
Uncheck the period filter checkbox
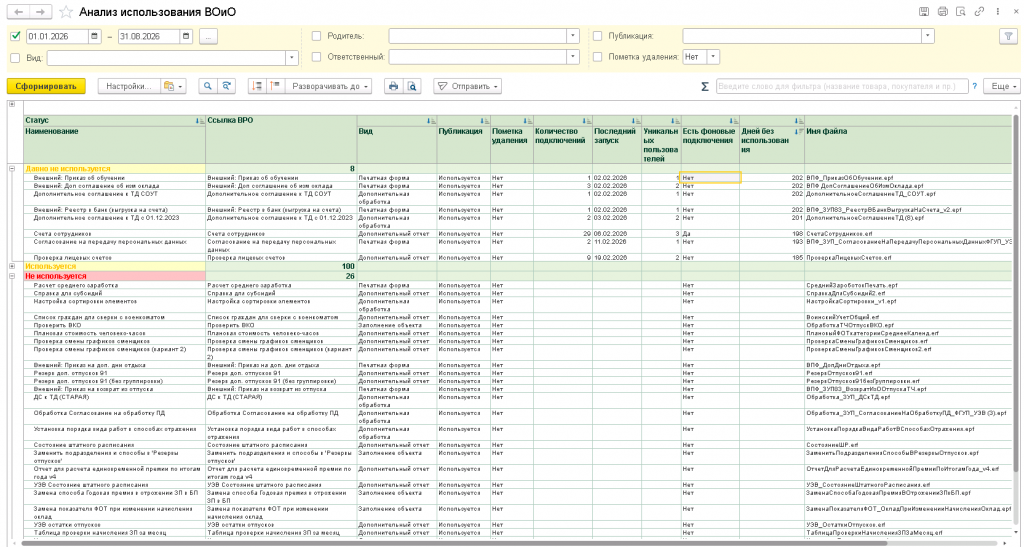coord(16,37)
